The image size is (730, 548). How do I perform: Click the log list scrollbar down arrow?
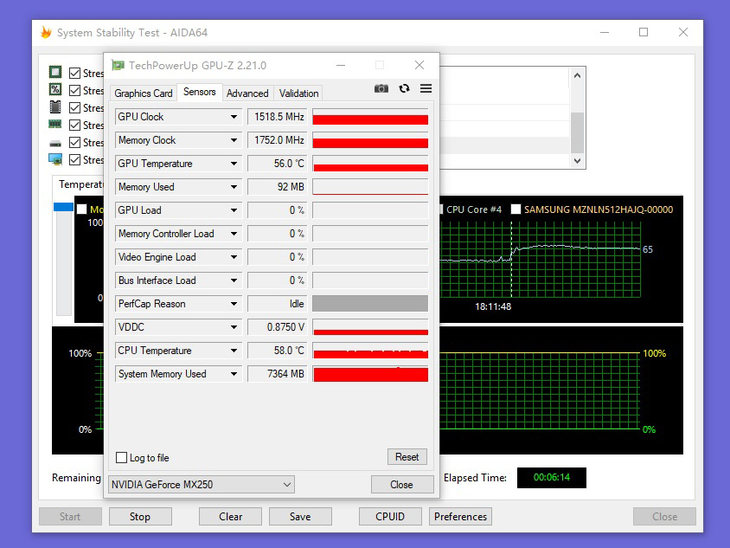(577, 161)
